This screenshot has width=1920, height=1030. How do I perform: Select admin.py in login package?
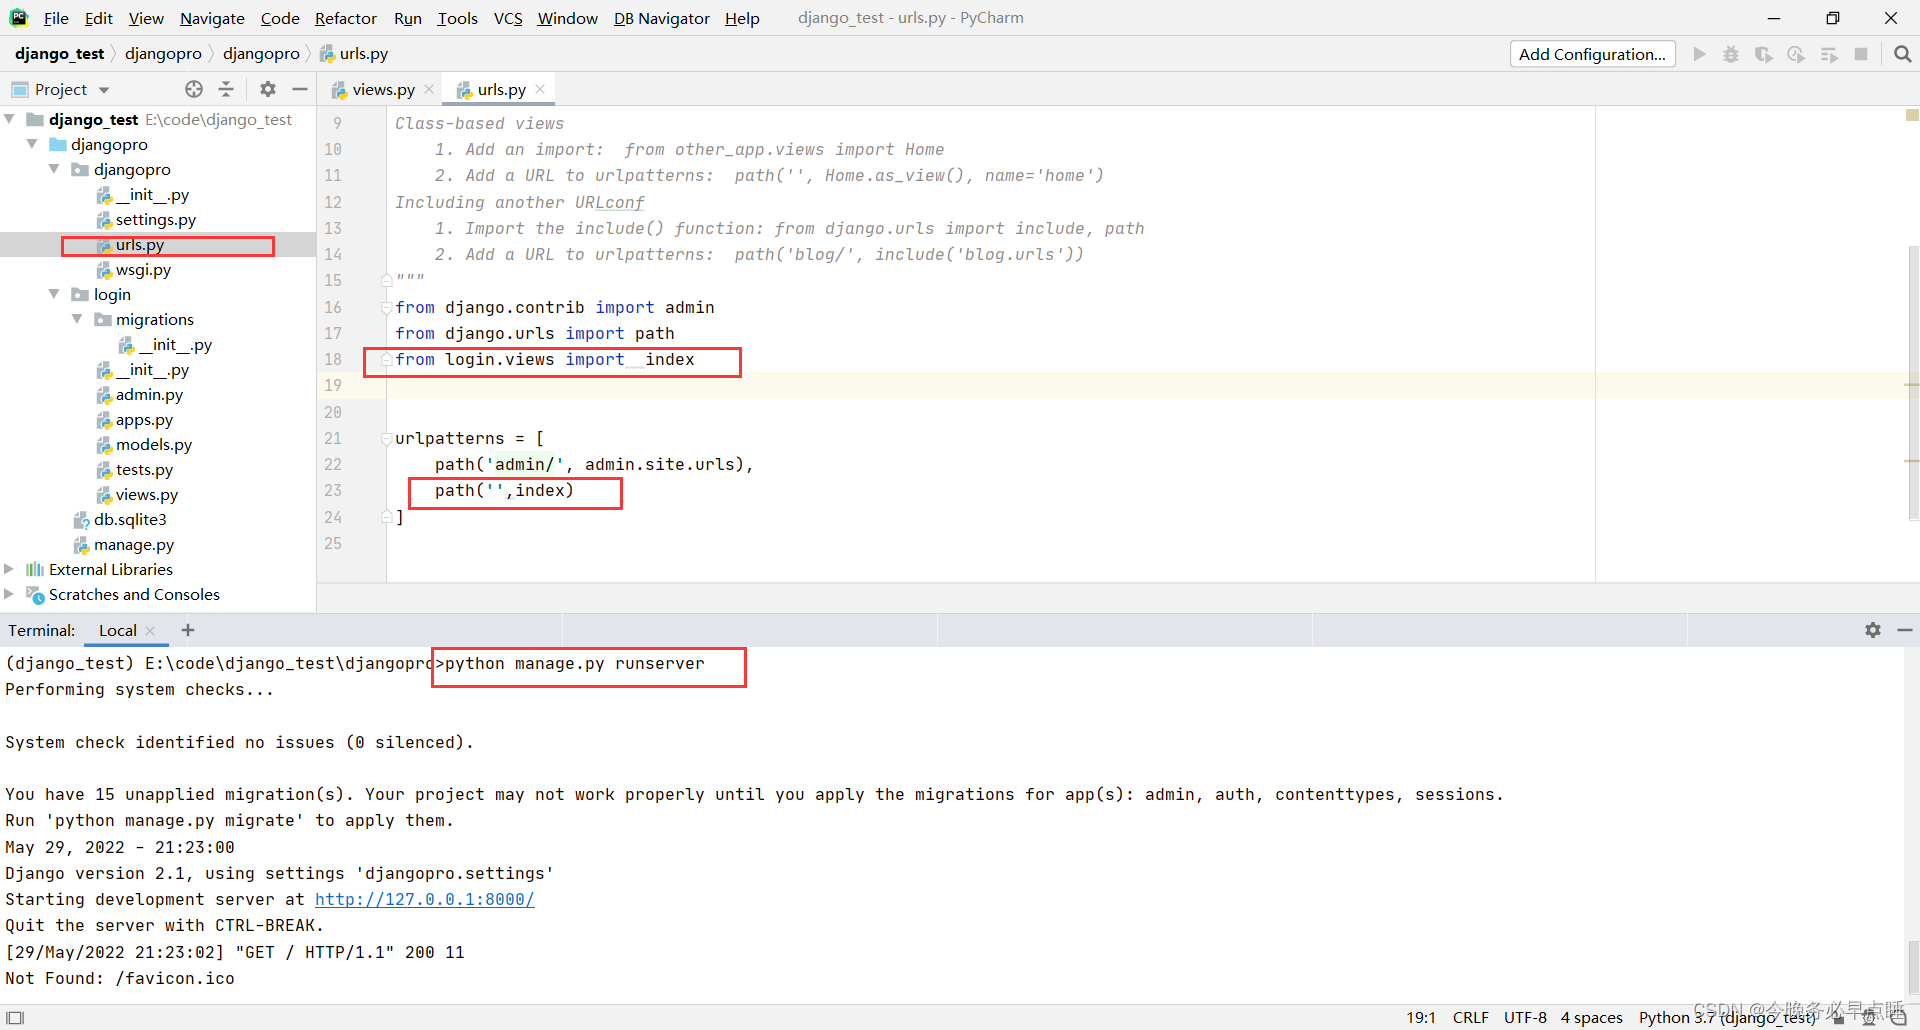click(x=149, y=394)
